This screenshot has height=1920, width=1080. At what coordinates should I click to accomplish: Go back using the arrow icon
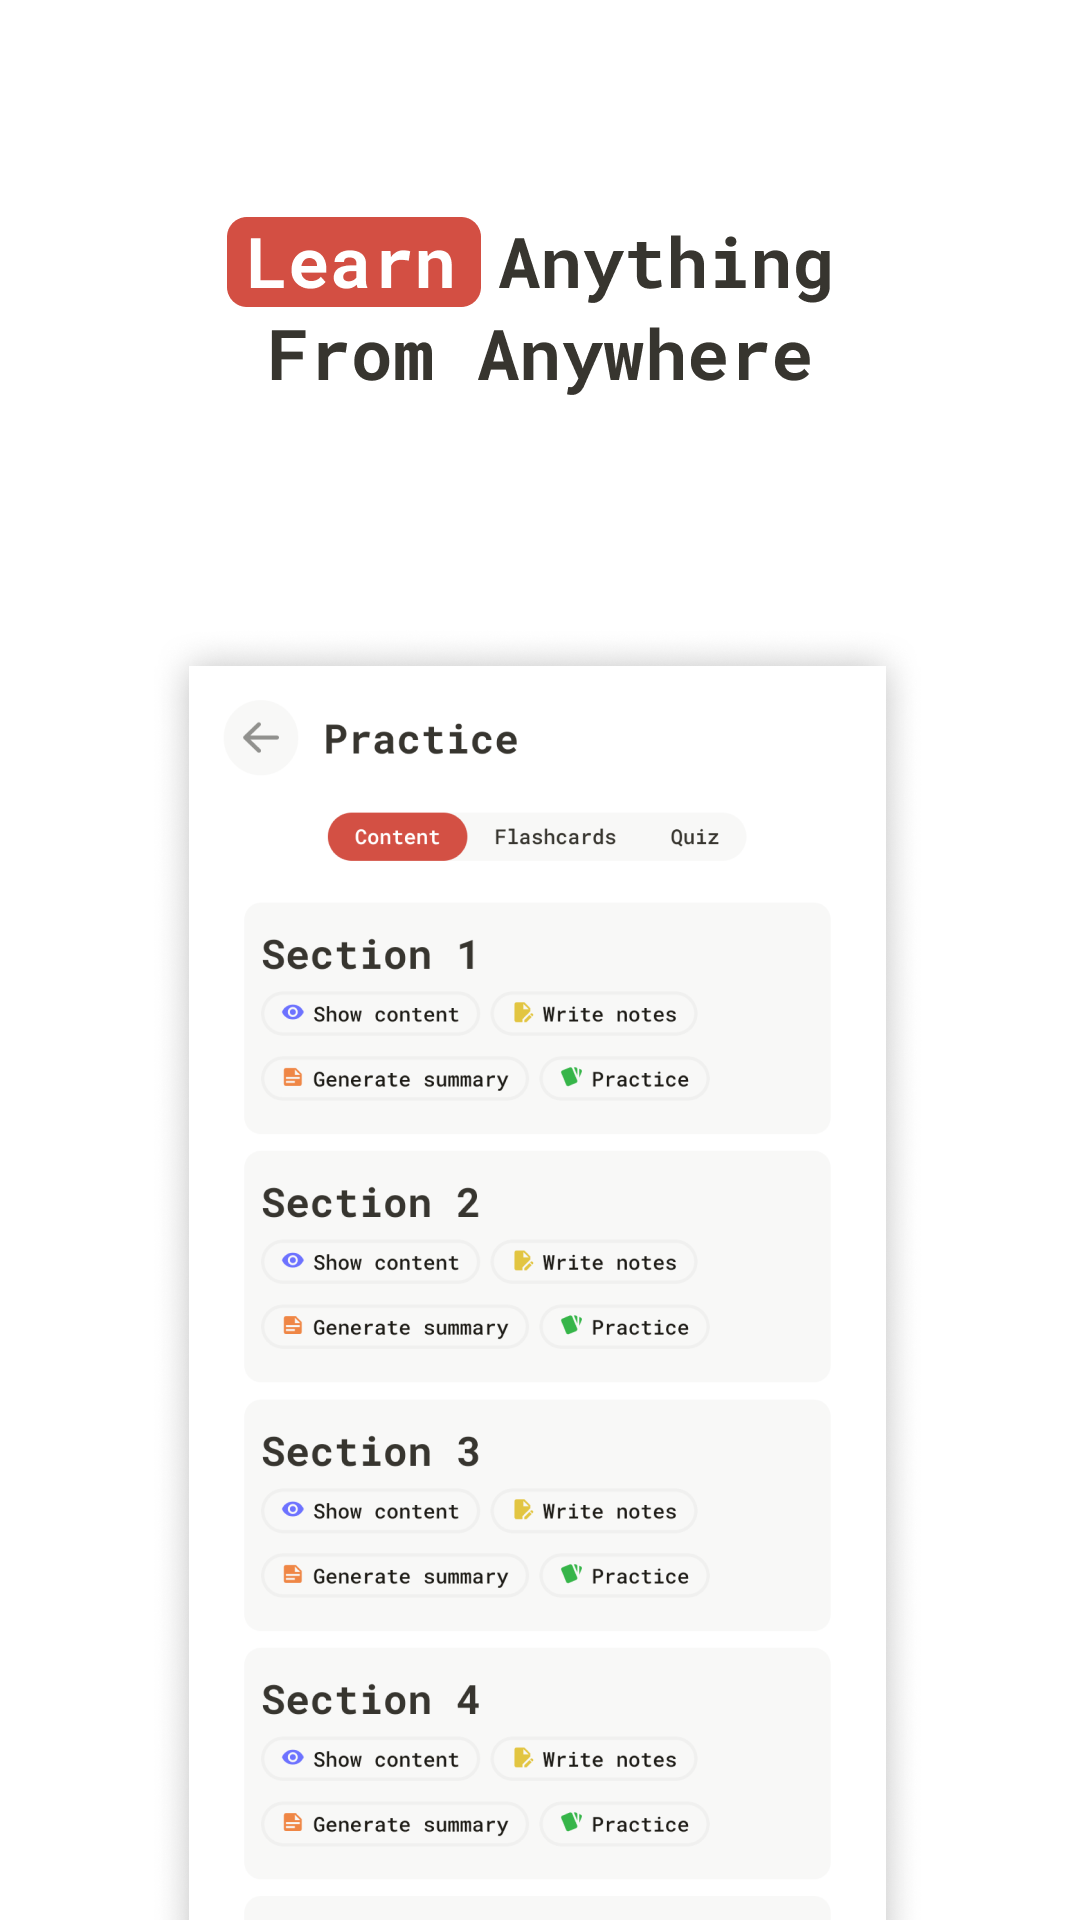(261, 738)
